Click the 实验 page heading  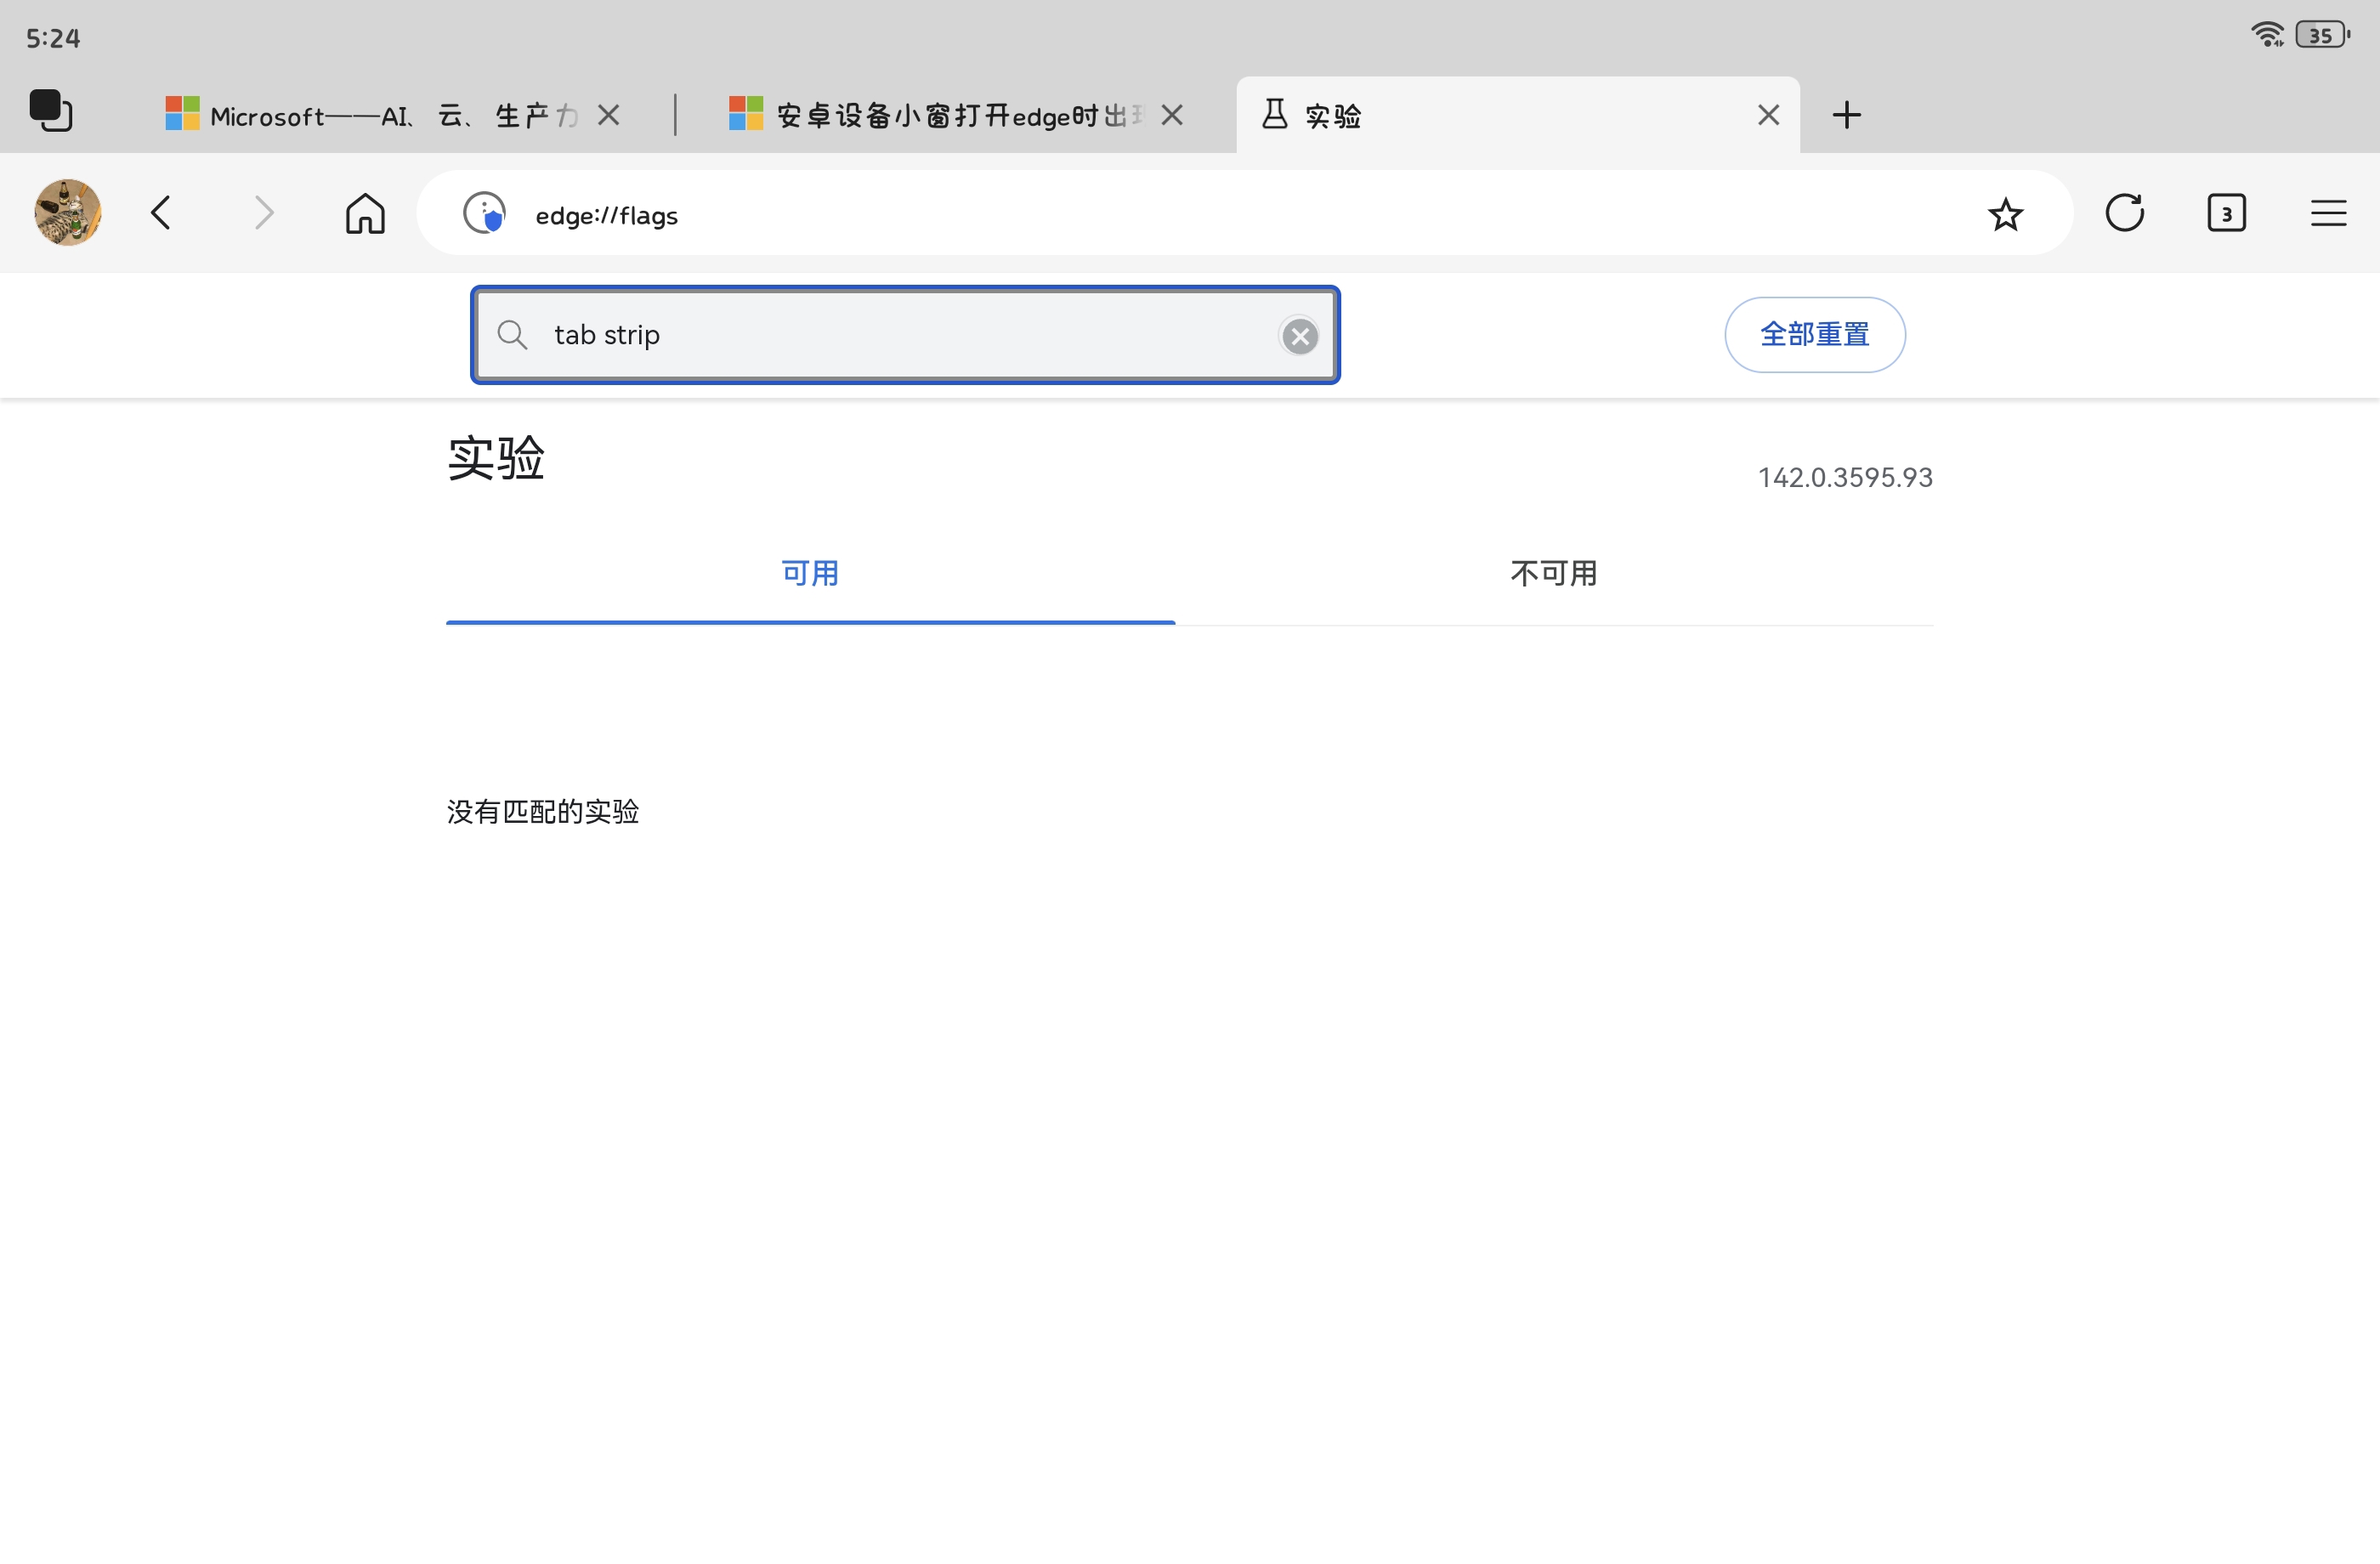click(496, 459)
